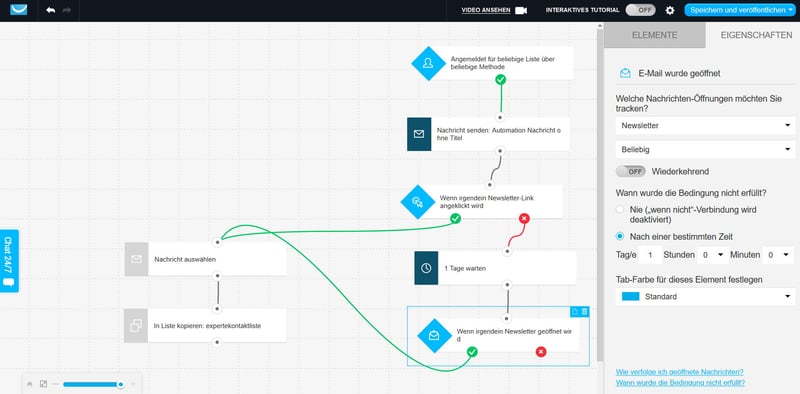Select Nach einer bestimmten Zeit radio
This screenshot has width=800, height=394.
620,236
